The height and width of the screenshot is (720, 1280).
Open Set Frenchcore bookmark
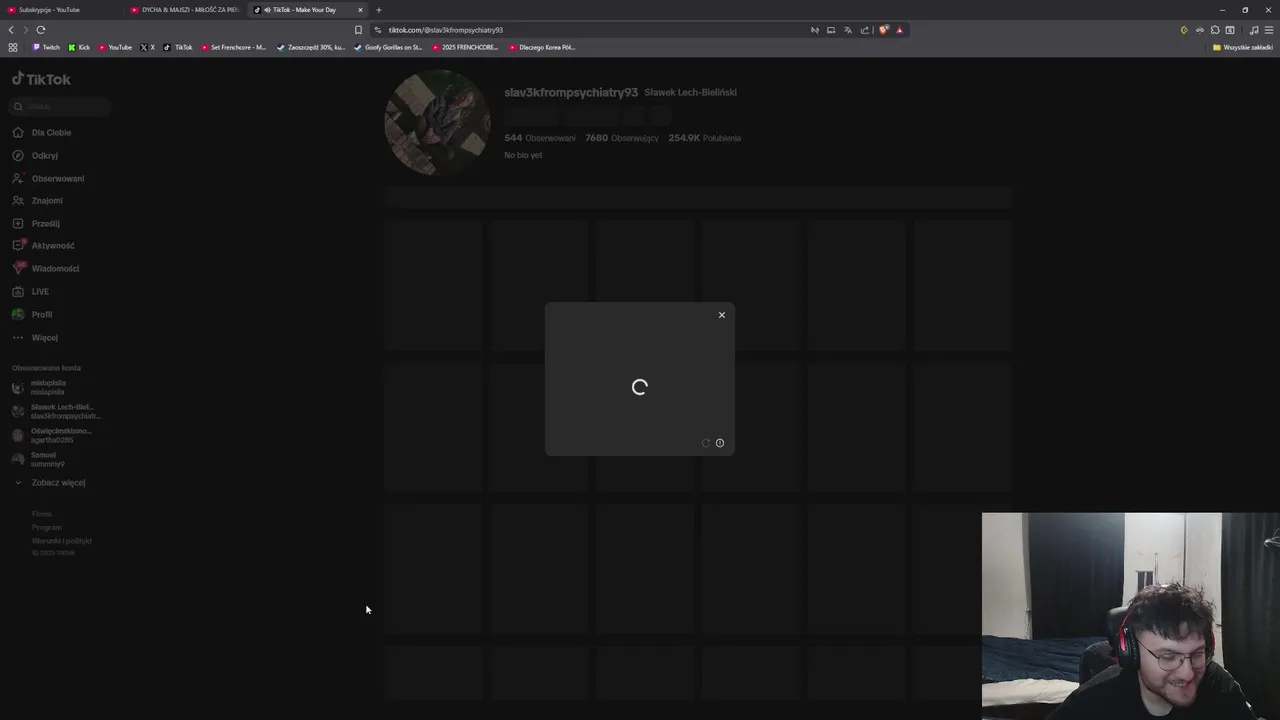click(234, 47)
